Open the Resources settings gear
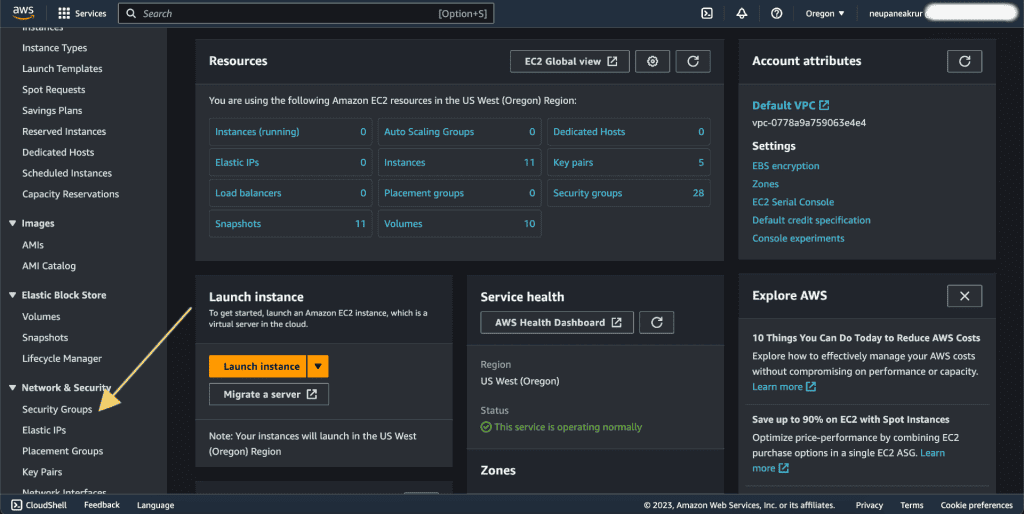The width and height of the screenshot is (1024, 514). point(652,61)
